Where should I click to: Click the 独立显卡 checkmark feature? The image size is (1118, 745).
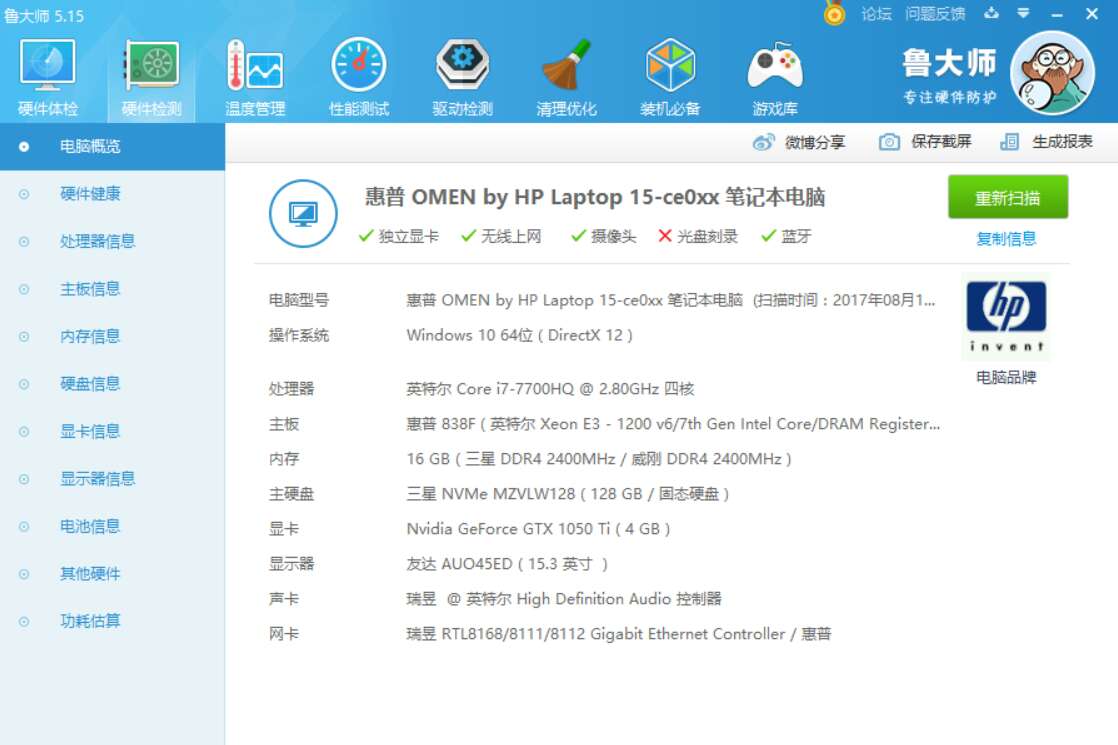pos(399,236)
